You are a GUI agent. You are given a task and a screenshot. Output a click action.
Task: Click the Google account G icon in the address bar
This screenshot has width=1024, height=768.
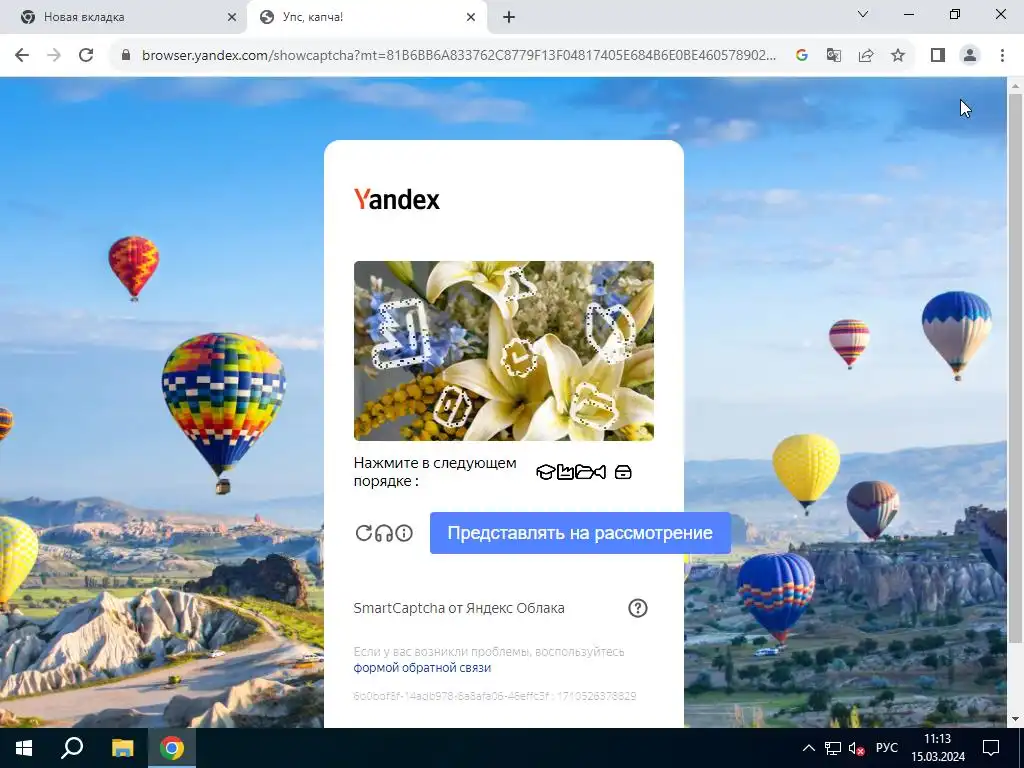[x=802, y=55]
